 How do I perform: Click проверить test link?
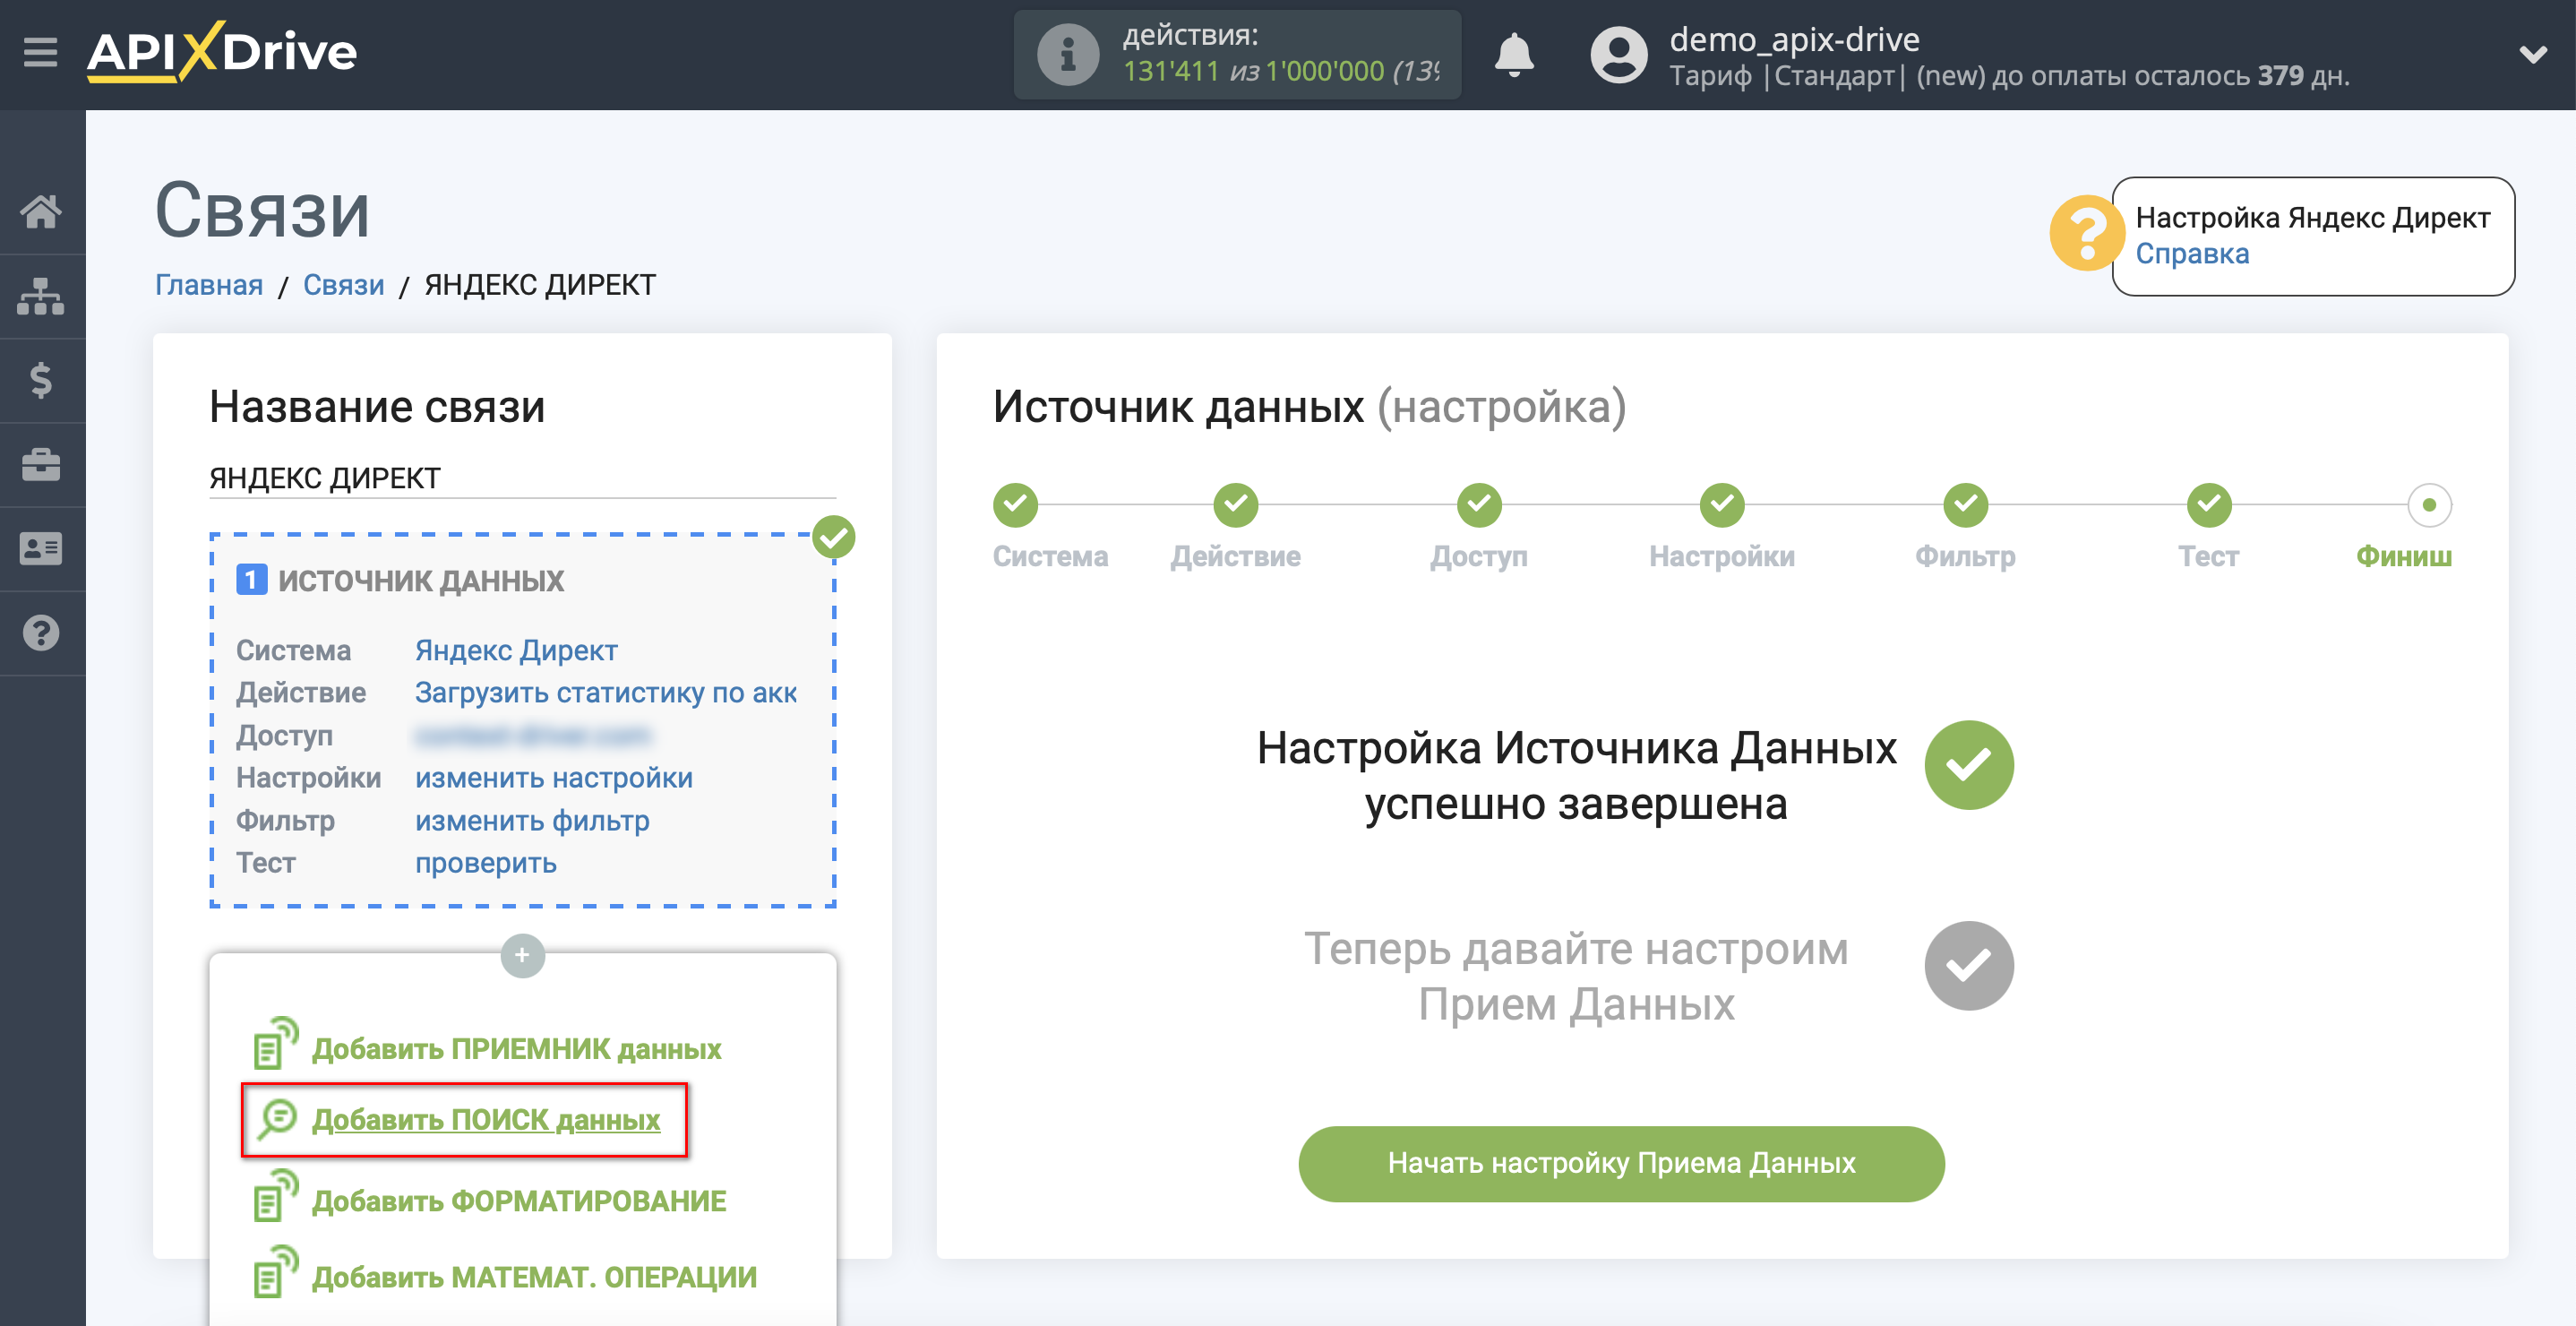[x=486, y=862]
